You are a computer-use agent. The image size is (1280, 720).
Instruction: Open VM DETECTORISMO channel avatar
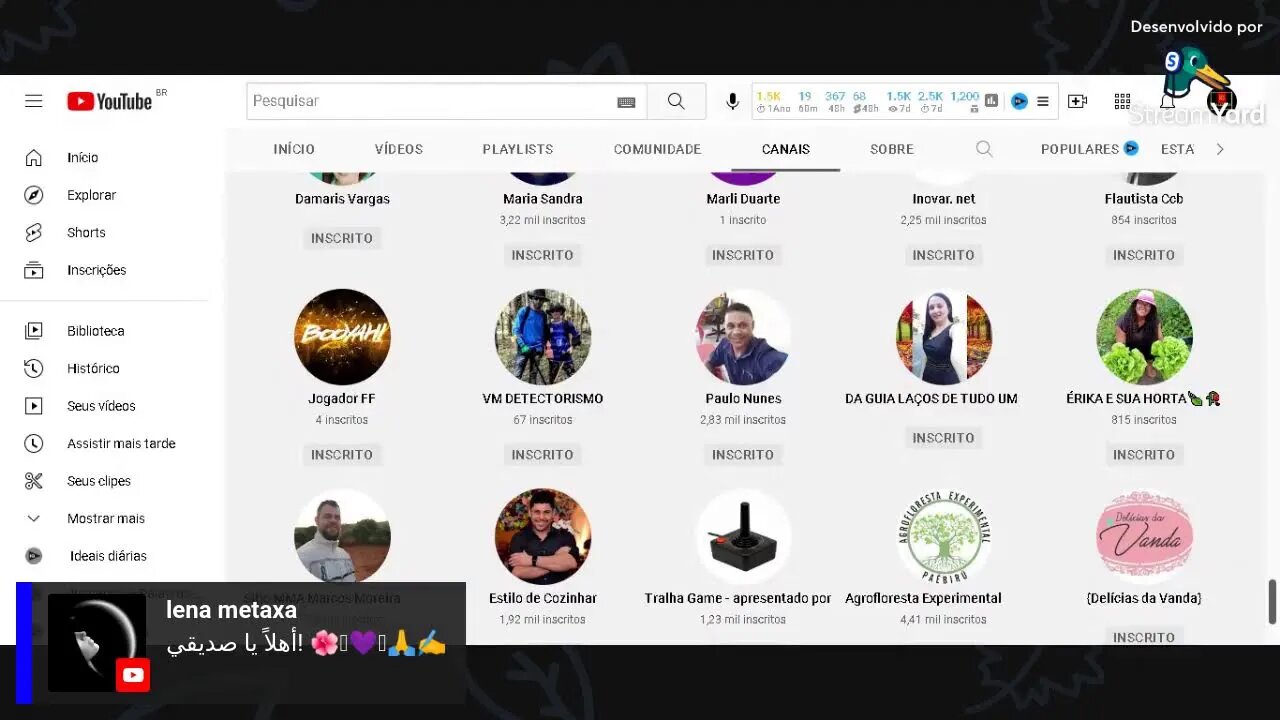coord(543,337)
